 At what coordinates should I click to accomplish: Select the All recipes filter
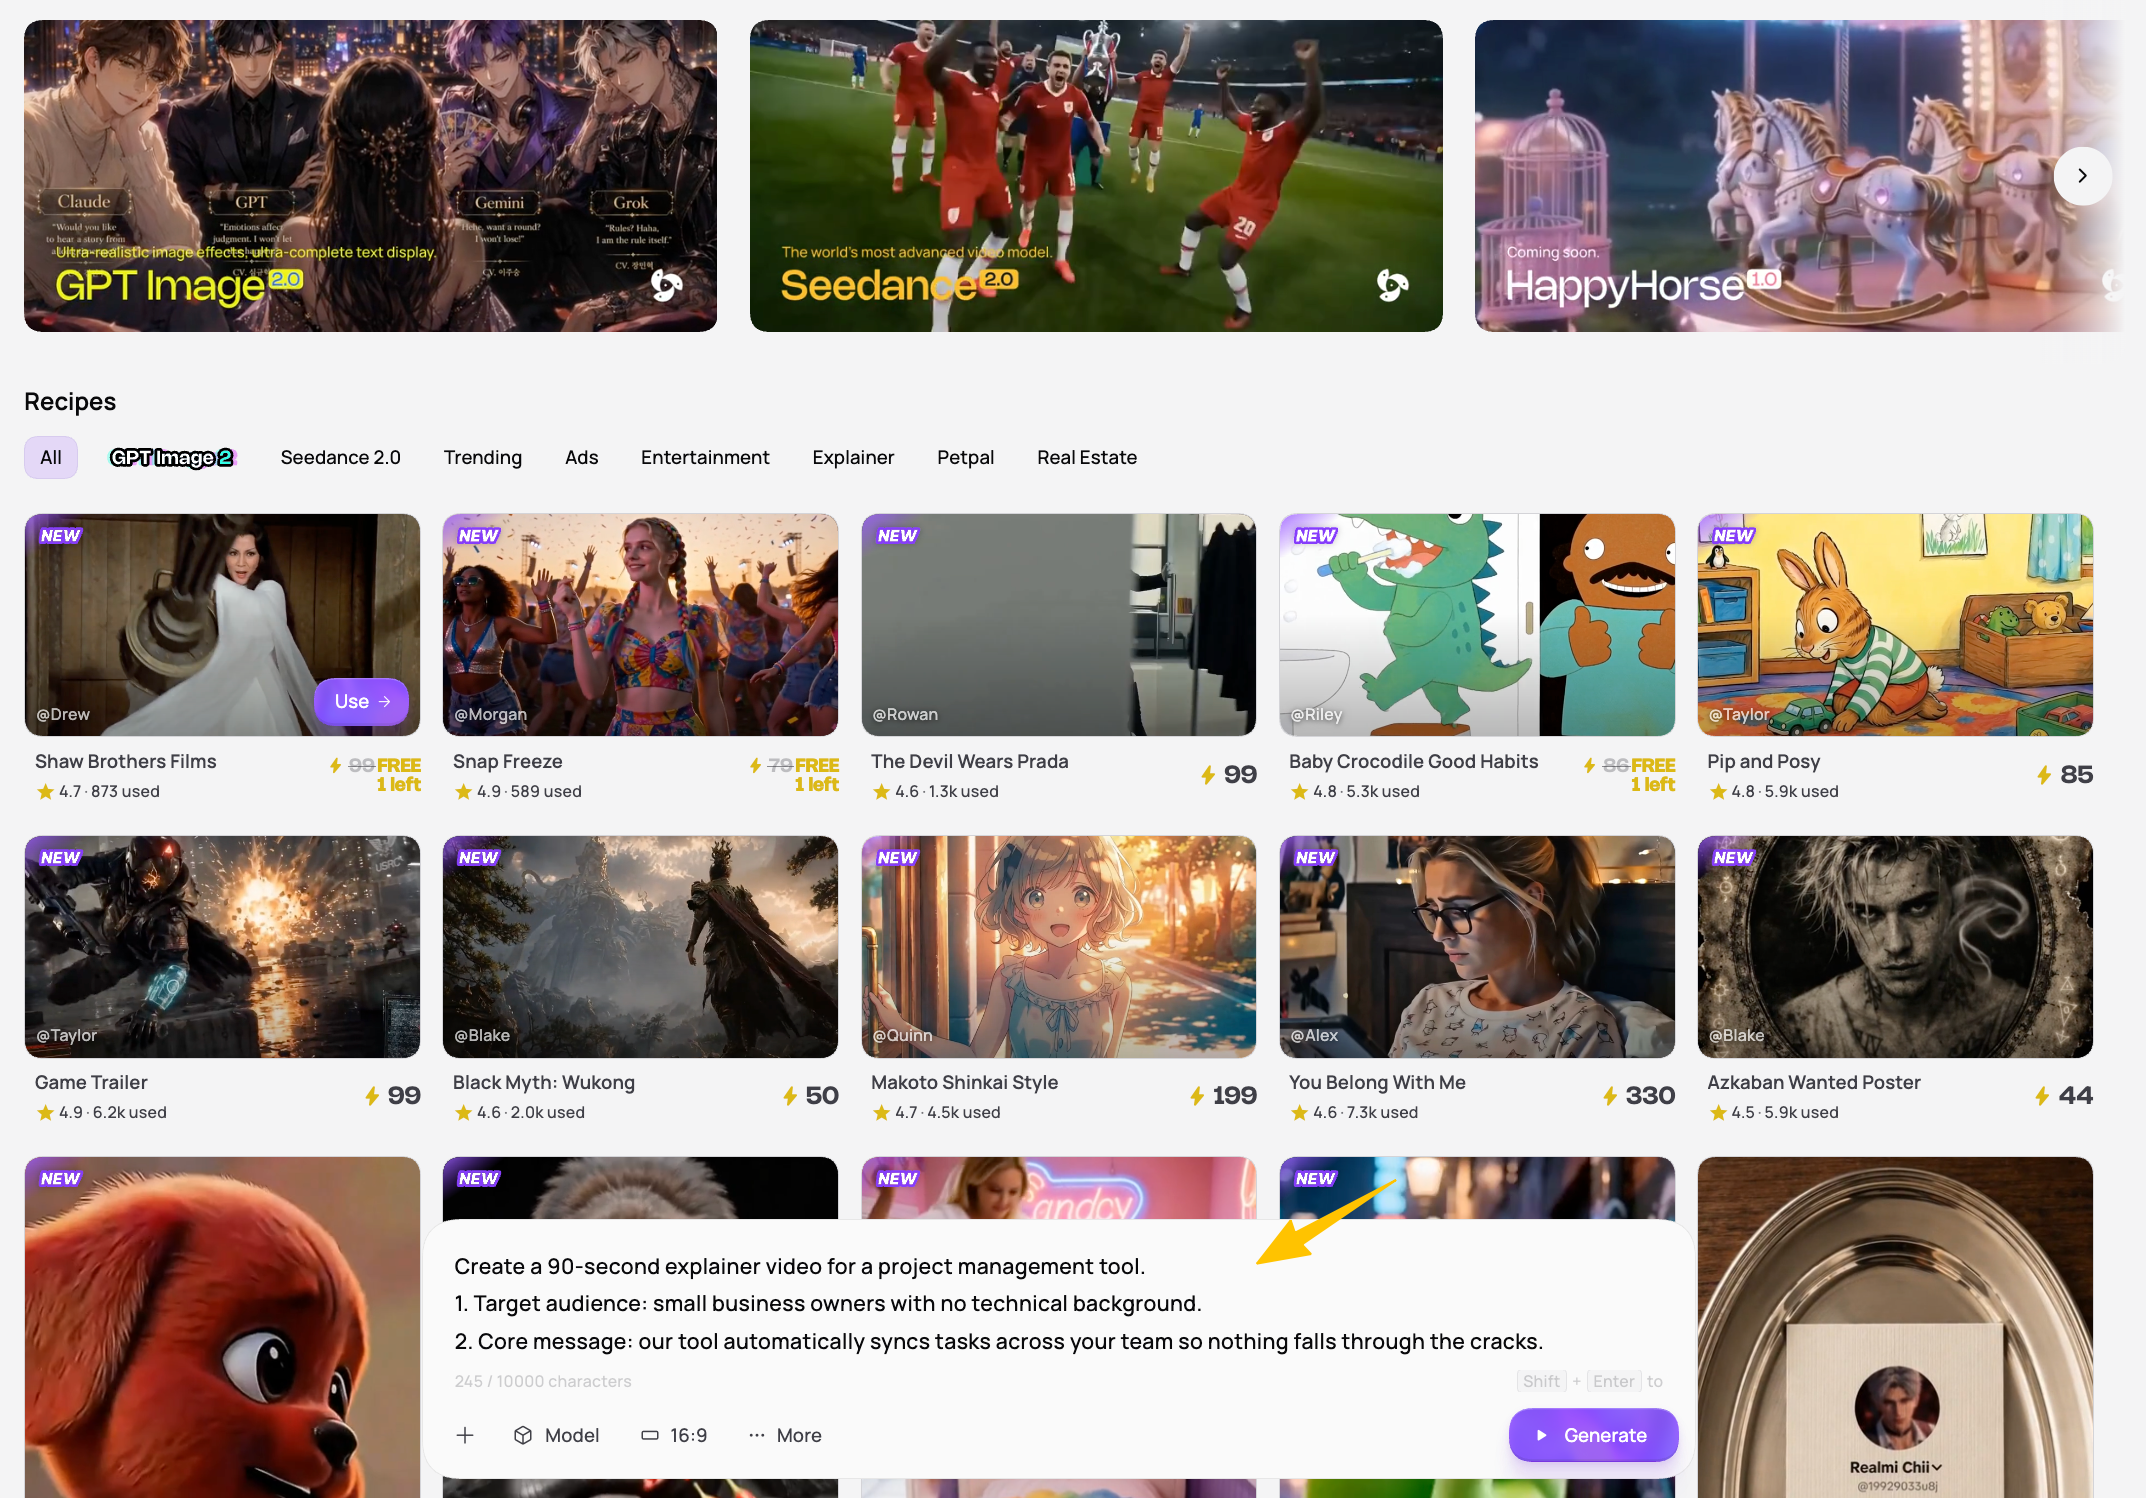(51, 458)
